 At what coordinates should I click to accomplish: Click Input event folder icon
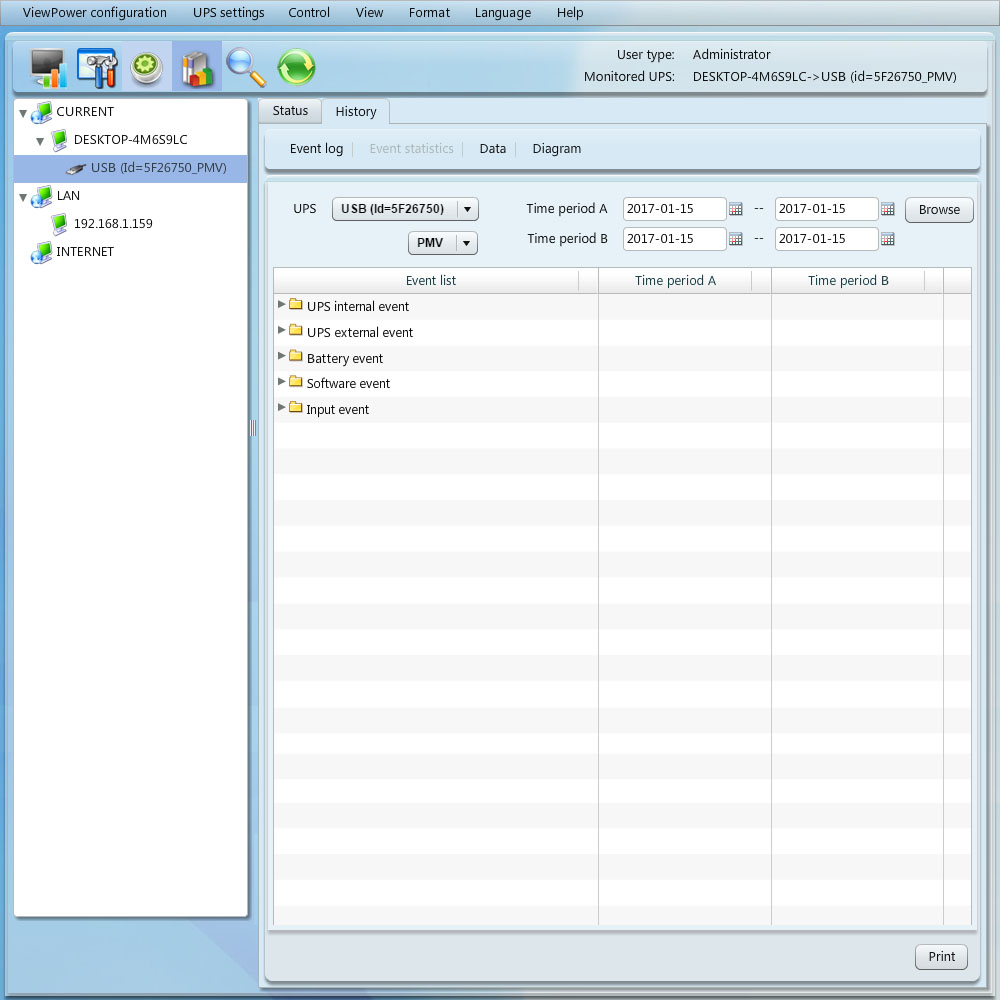[295, 407]
